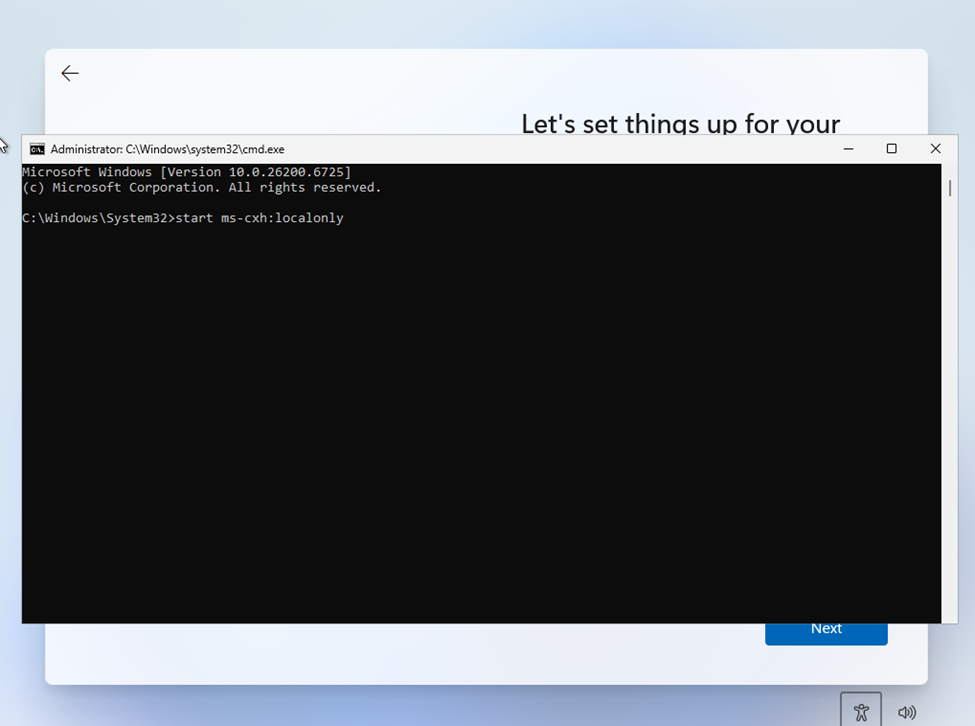The height and width of the screenshot is (726, 975).
Task: Maximize the Command Prompt window
Action: pyautogui.click(x=891, y=149)
